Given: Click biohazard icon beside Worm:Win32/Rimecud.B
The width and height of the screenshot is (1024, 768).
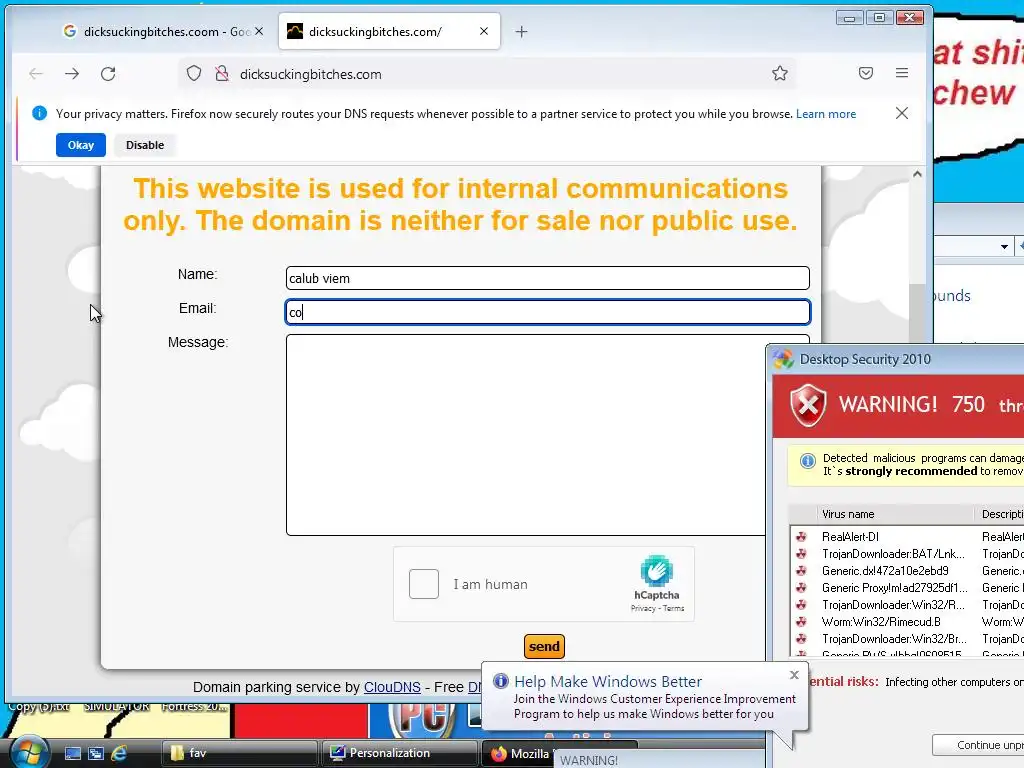Looking at the screenshot, I should click(x=801, y=622).
